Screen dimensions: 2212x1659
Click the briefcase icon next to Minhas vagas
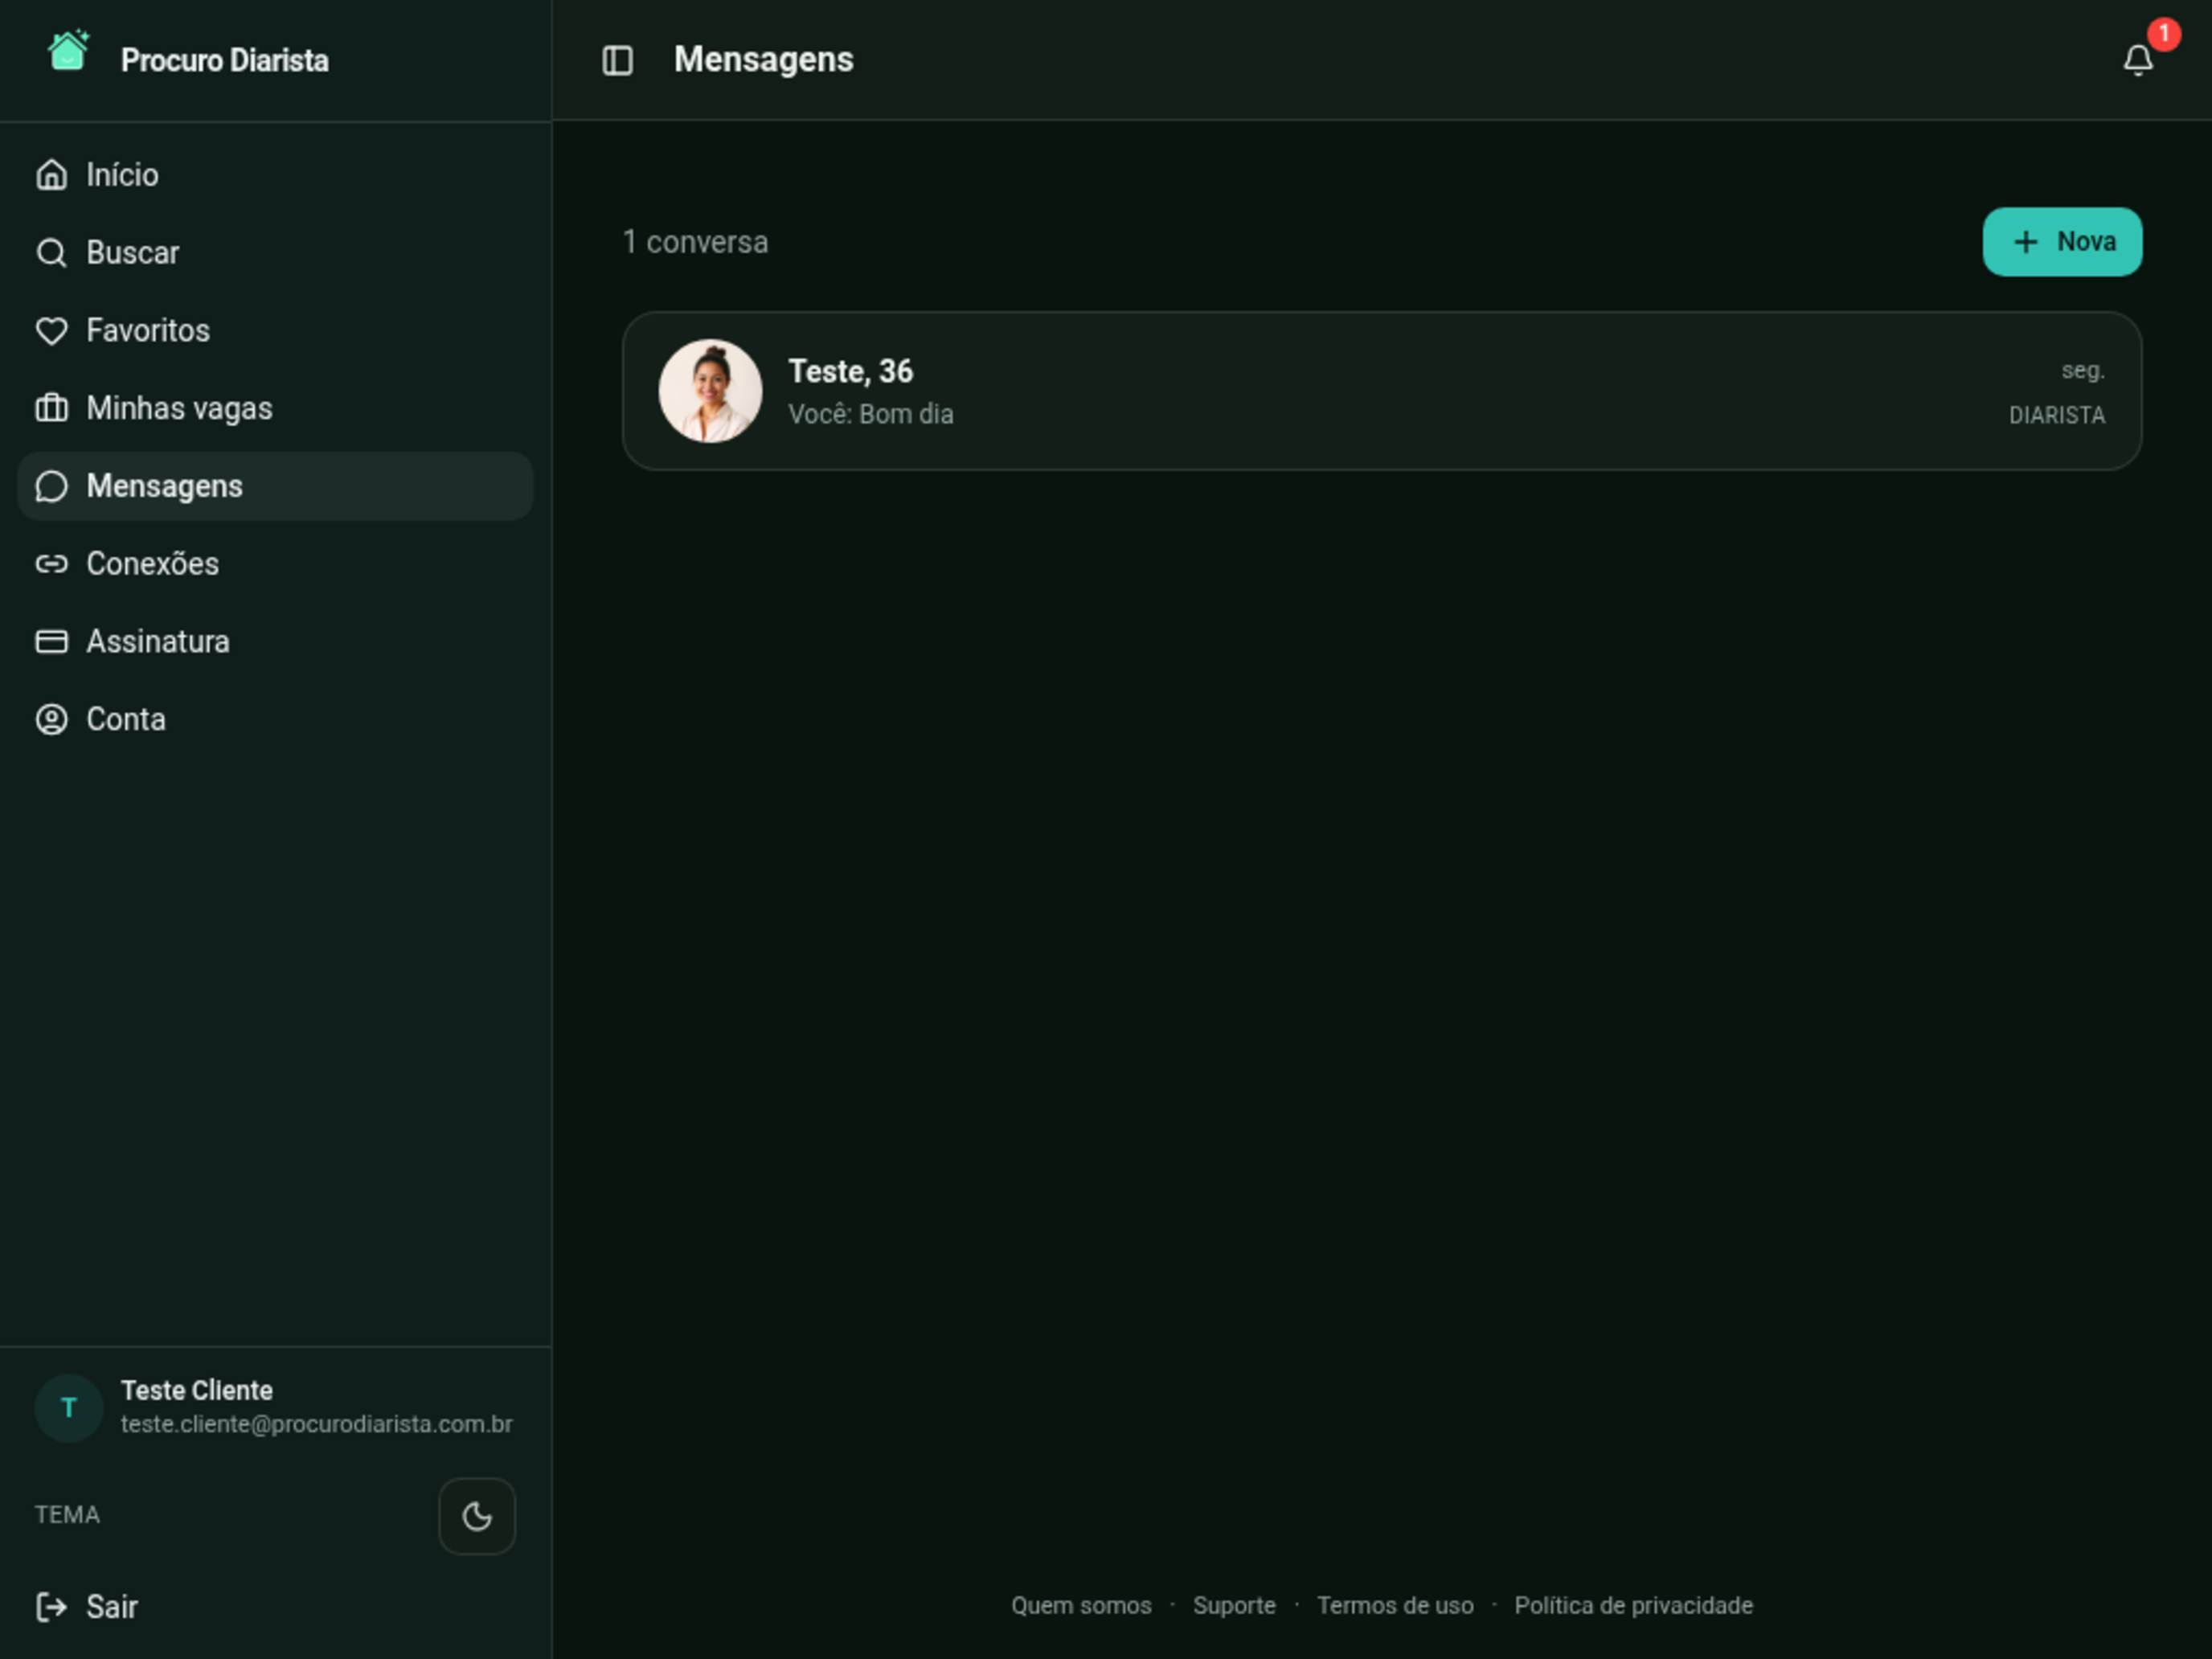[x=52, y=408]
